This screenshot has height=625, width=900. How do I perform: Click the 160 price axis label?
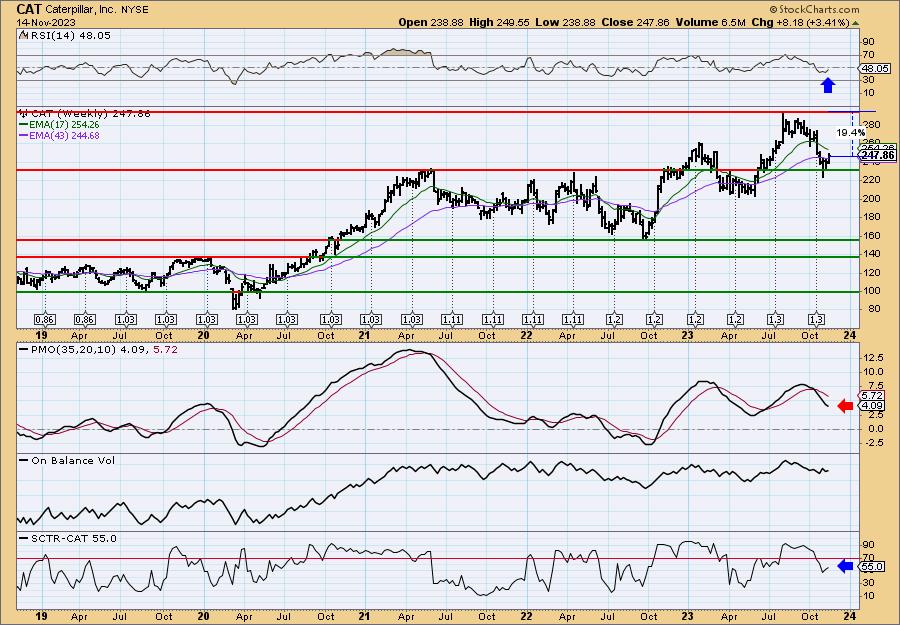(x=870, y=235)
